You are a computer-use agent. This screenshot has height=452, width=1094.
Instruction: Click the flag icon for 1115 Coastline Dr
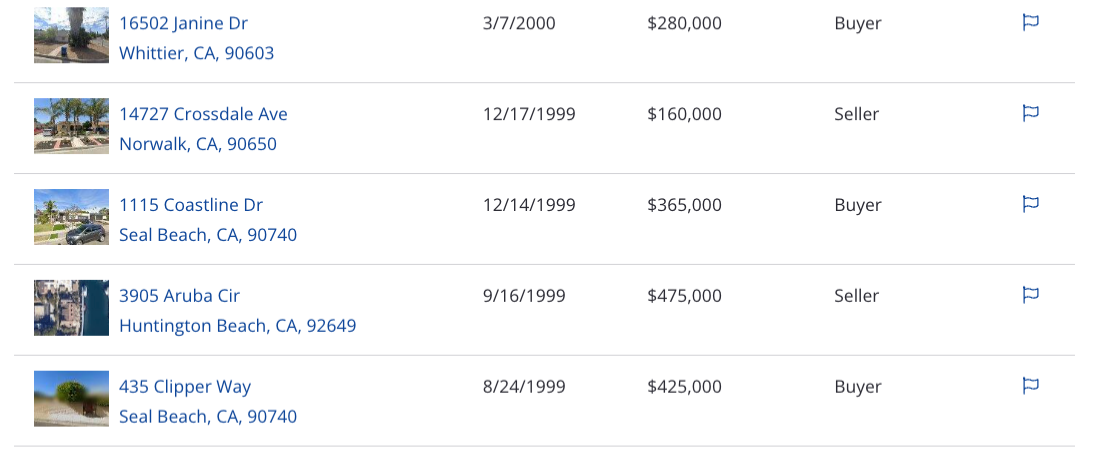pyautogui.click(x=1031, y=204)
